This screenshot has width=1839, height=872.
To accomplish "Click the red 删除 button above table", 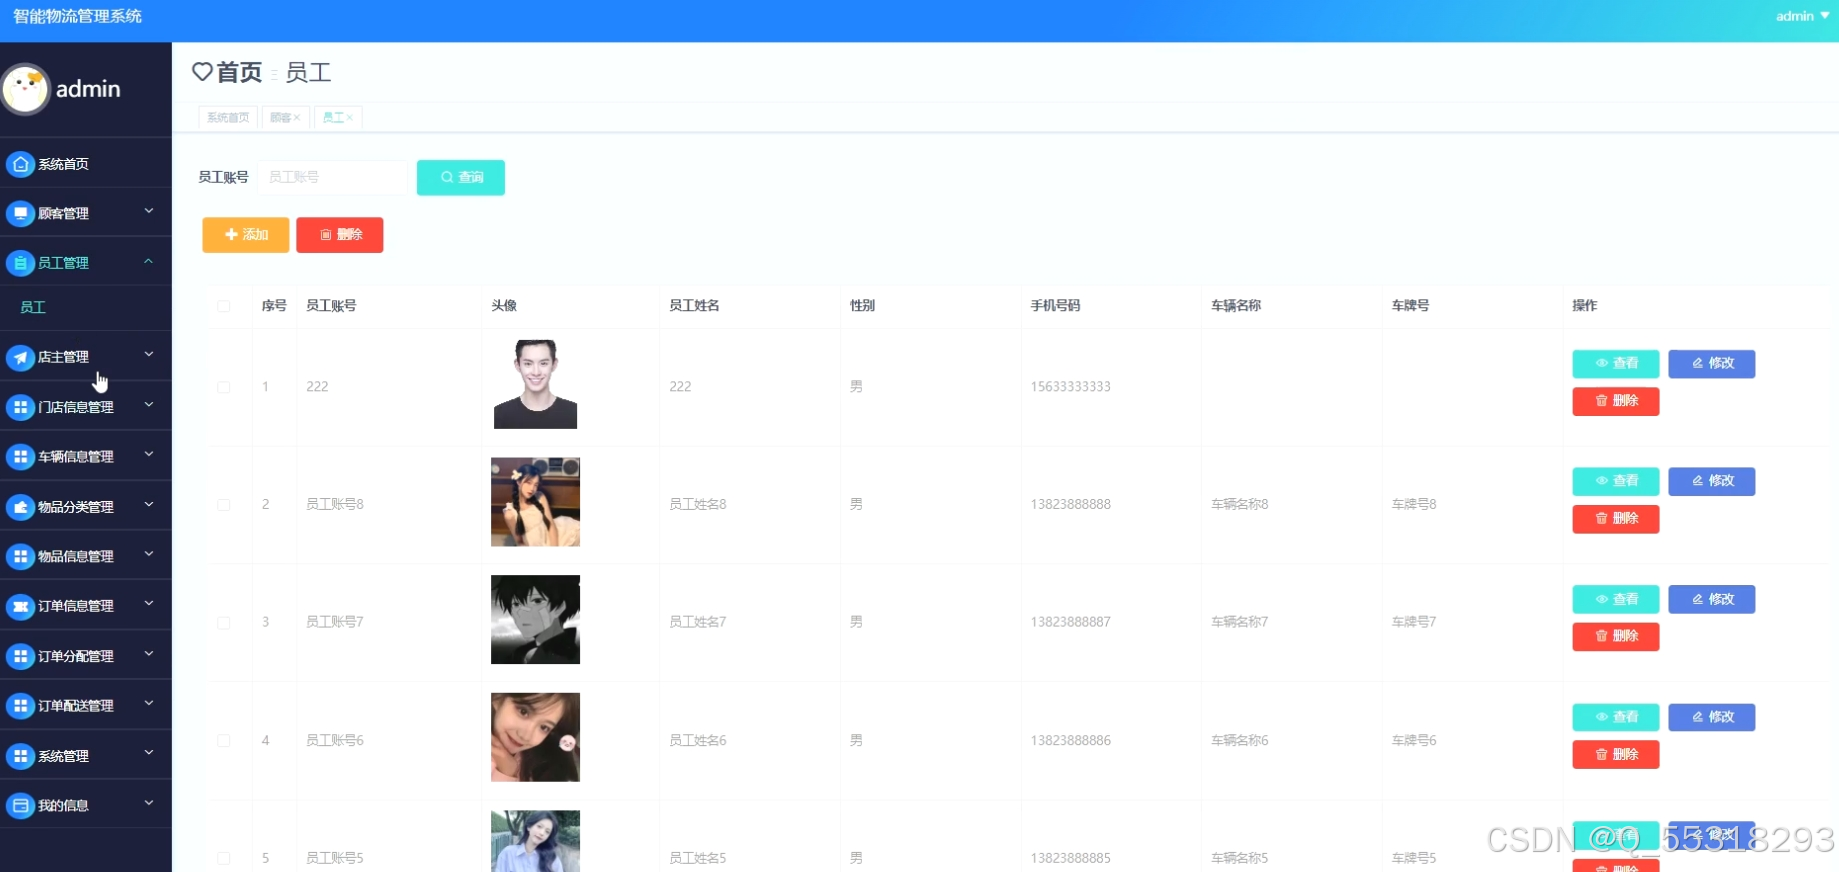I will (340, 235).
